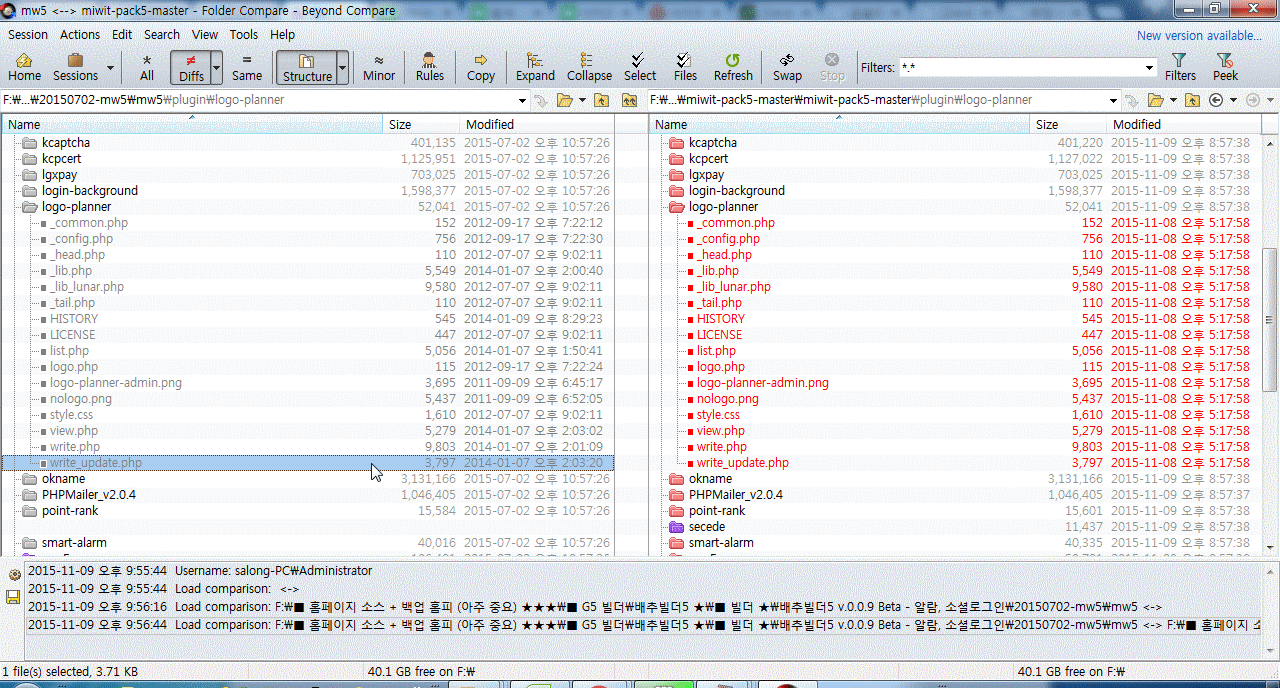Click the Files toolbar icon

(685, 67)
